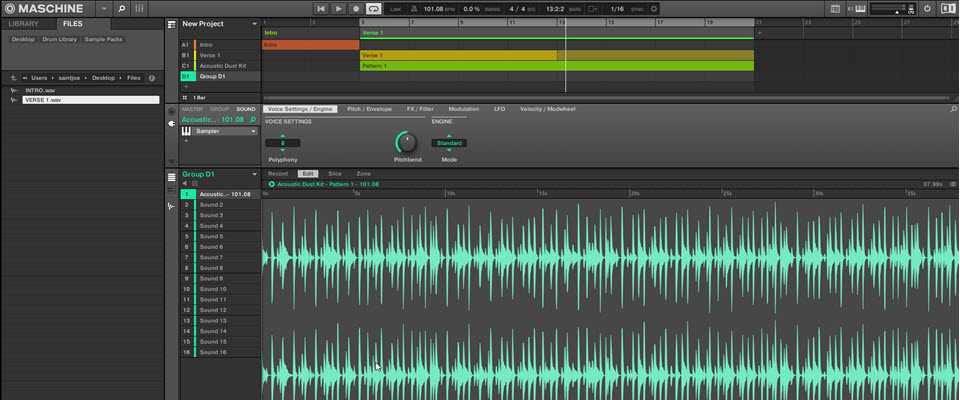Arm the Record button in transport
The width and height of the screenshot is (960, 400).
tap(356, 9)
